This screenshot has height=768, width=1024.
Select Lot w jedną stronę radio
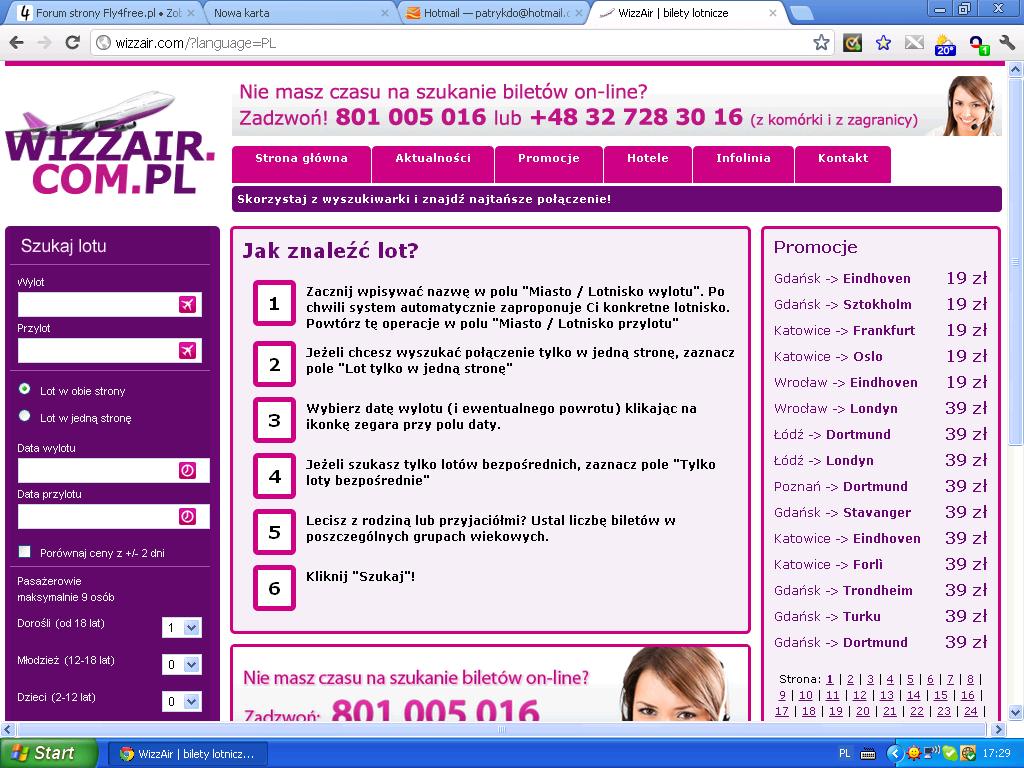click(25, 416)
